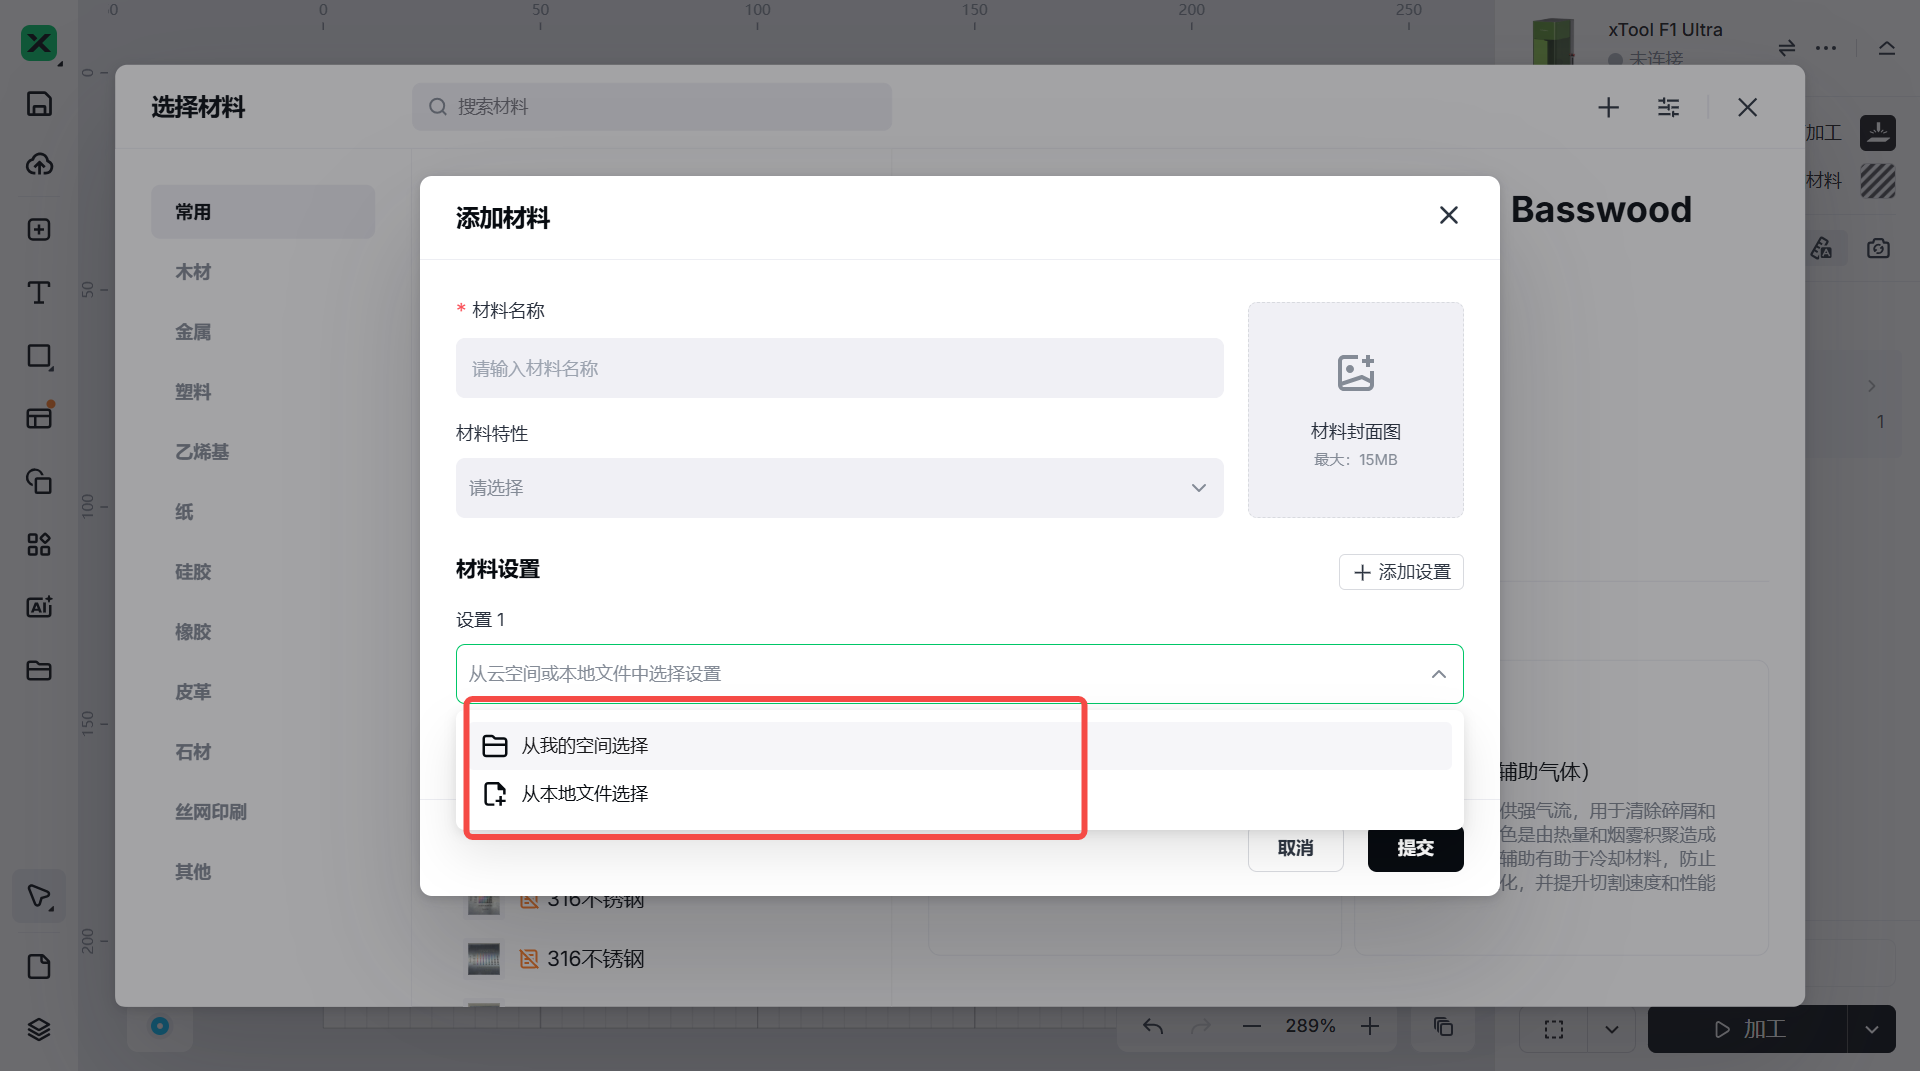Image resolution: width=1920 pixels, height=1071 pixels.
Task: Open the layers icon at bottom left
Action: pyautogui.click(x=39, y=1029)
